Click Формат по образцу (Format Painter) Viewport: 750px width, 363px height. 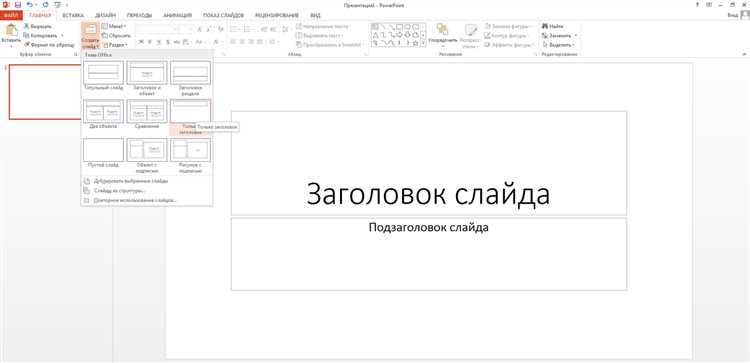click(49, 44)
